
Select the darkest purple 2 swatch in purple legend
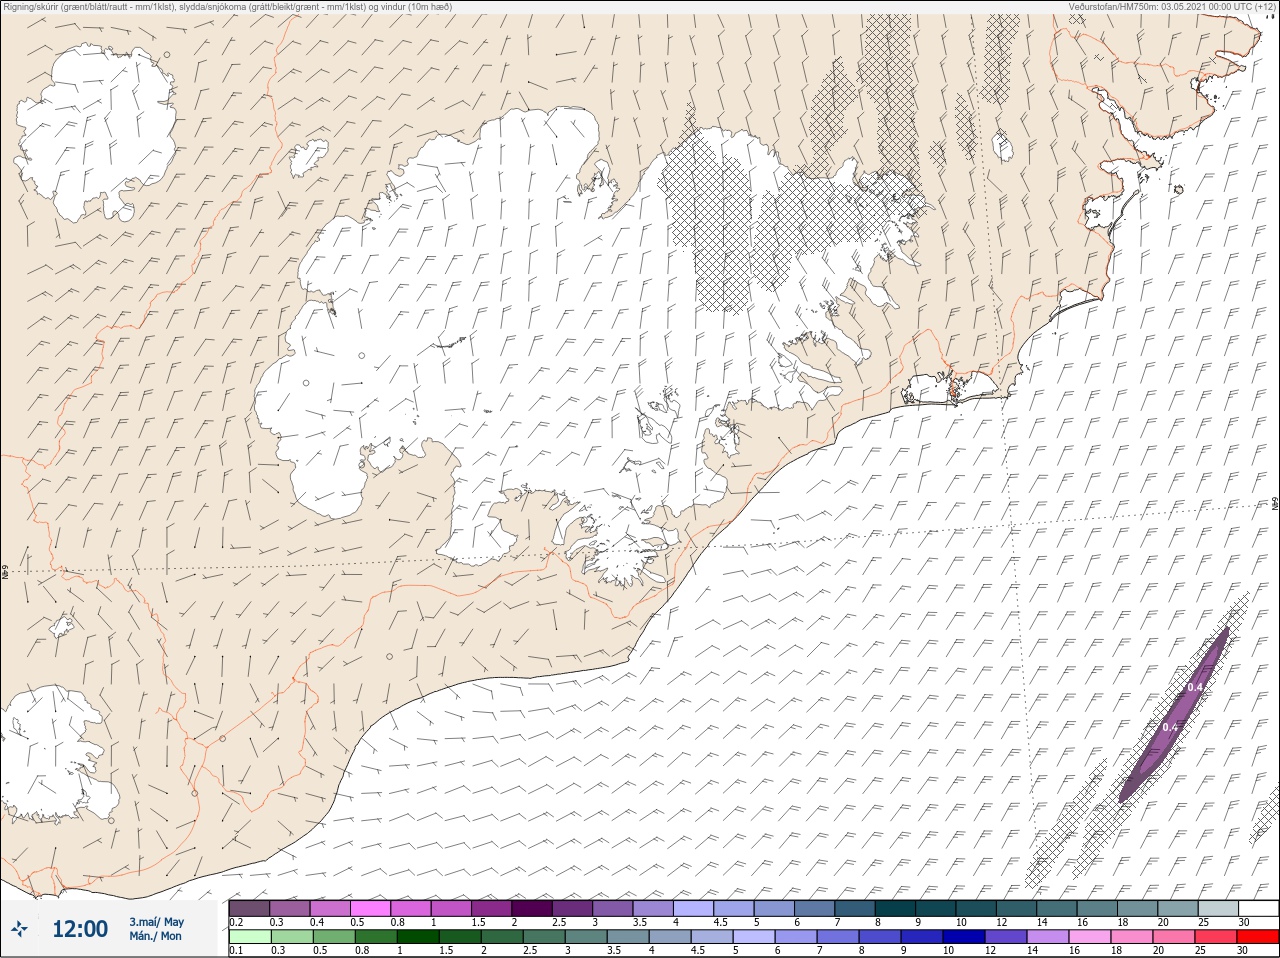pos(532,908)
